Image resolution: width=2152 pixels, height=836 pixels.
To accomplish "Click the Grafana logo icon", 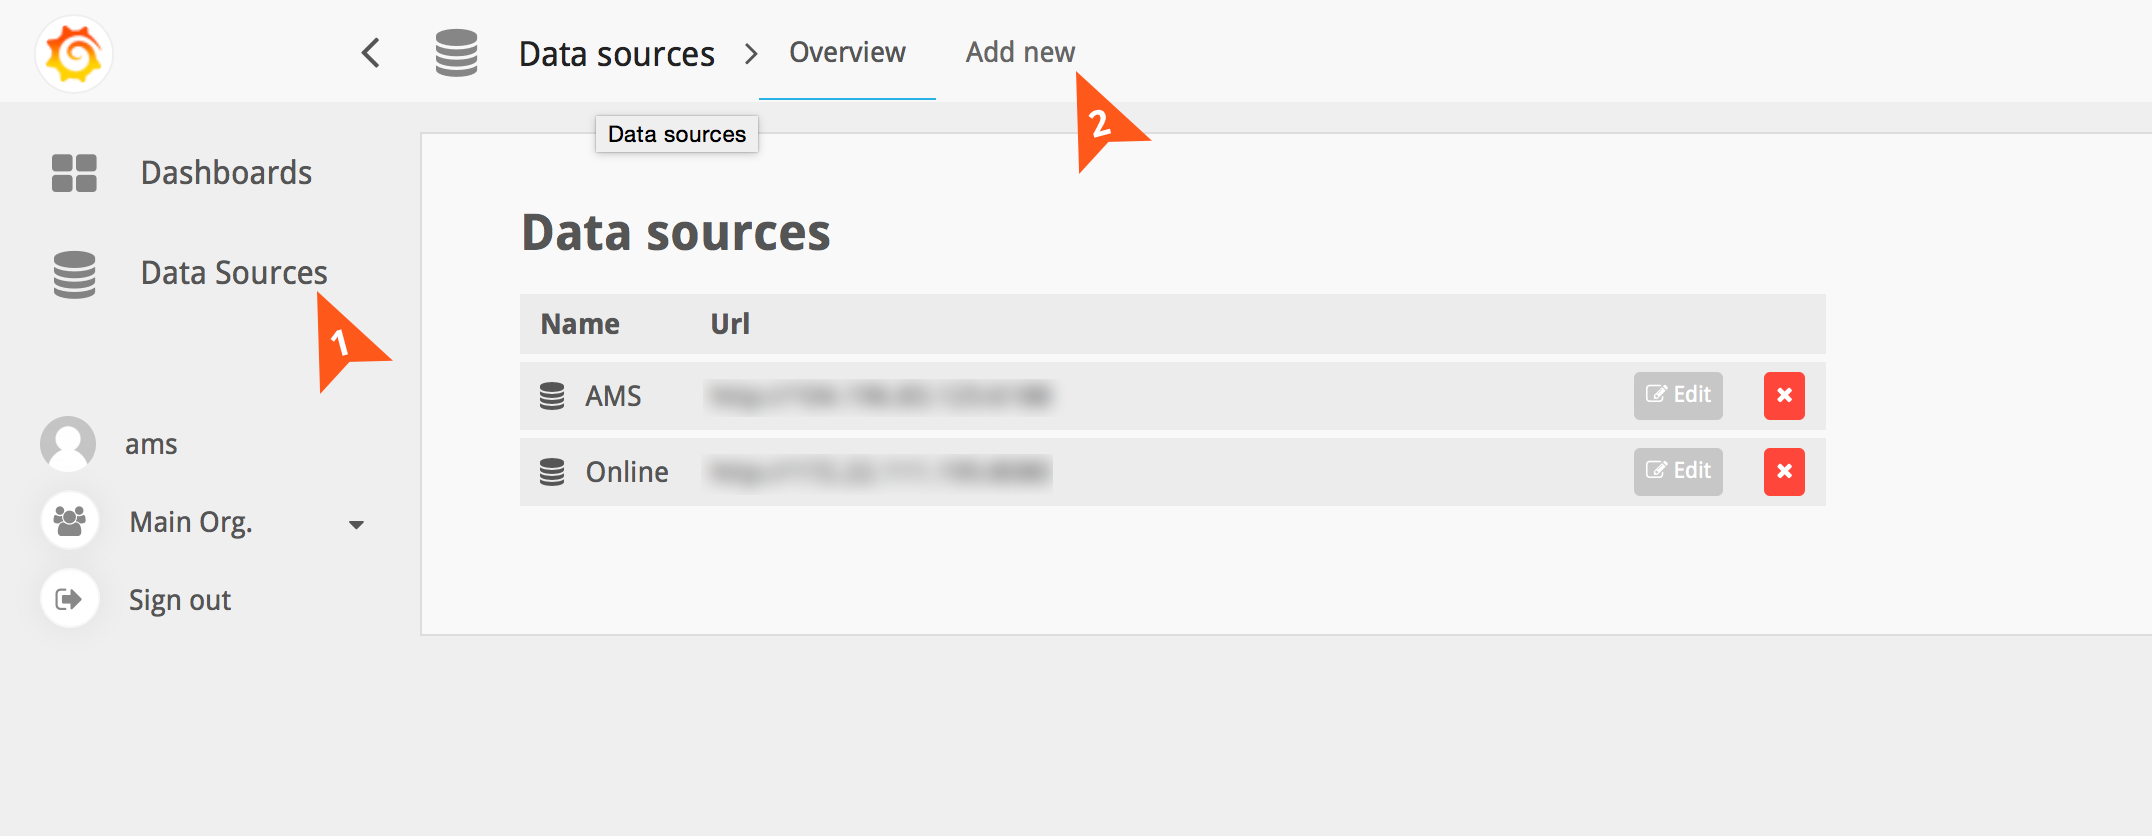I will pyautogui.click(x=73, y=53).
